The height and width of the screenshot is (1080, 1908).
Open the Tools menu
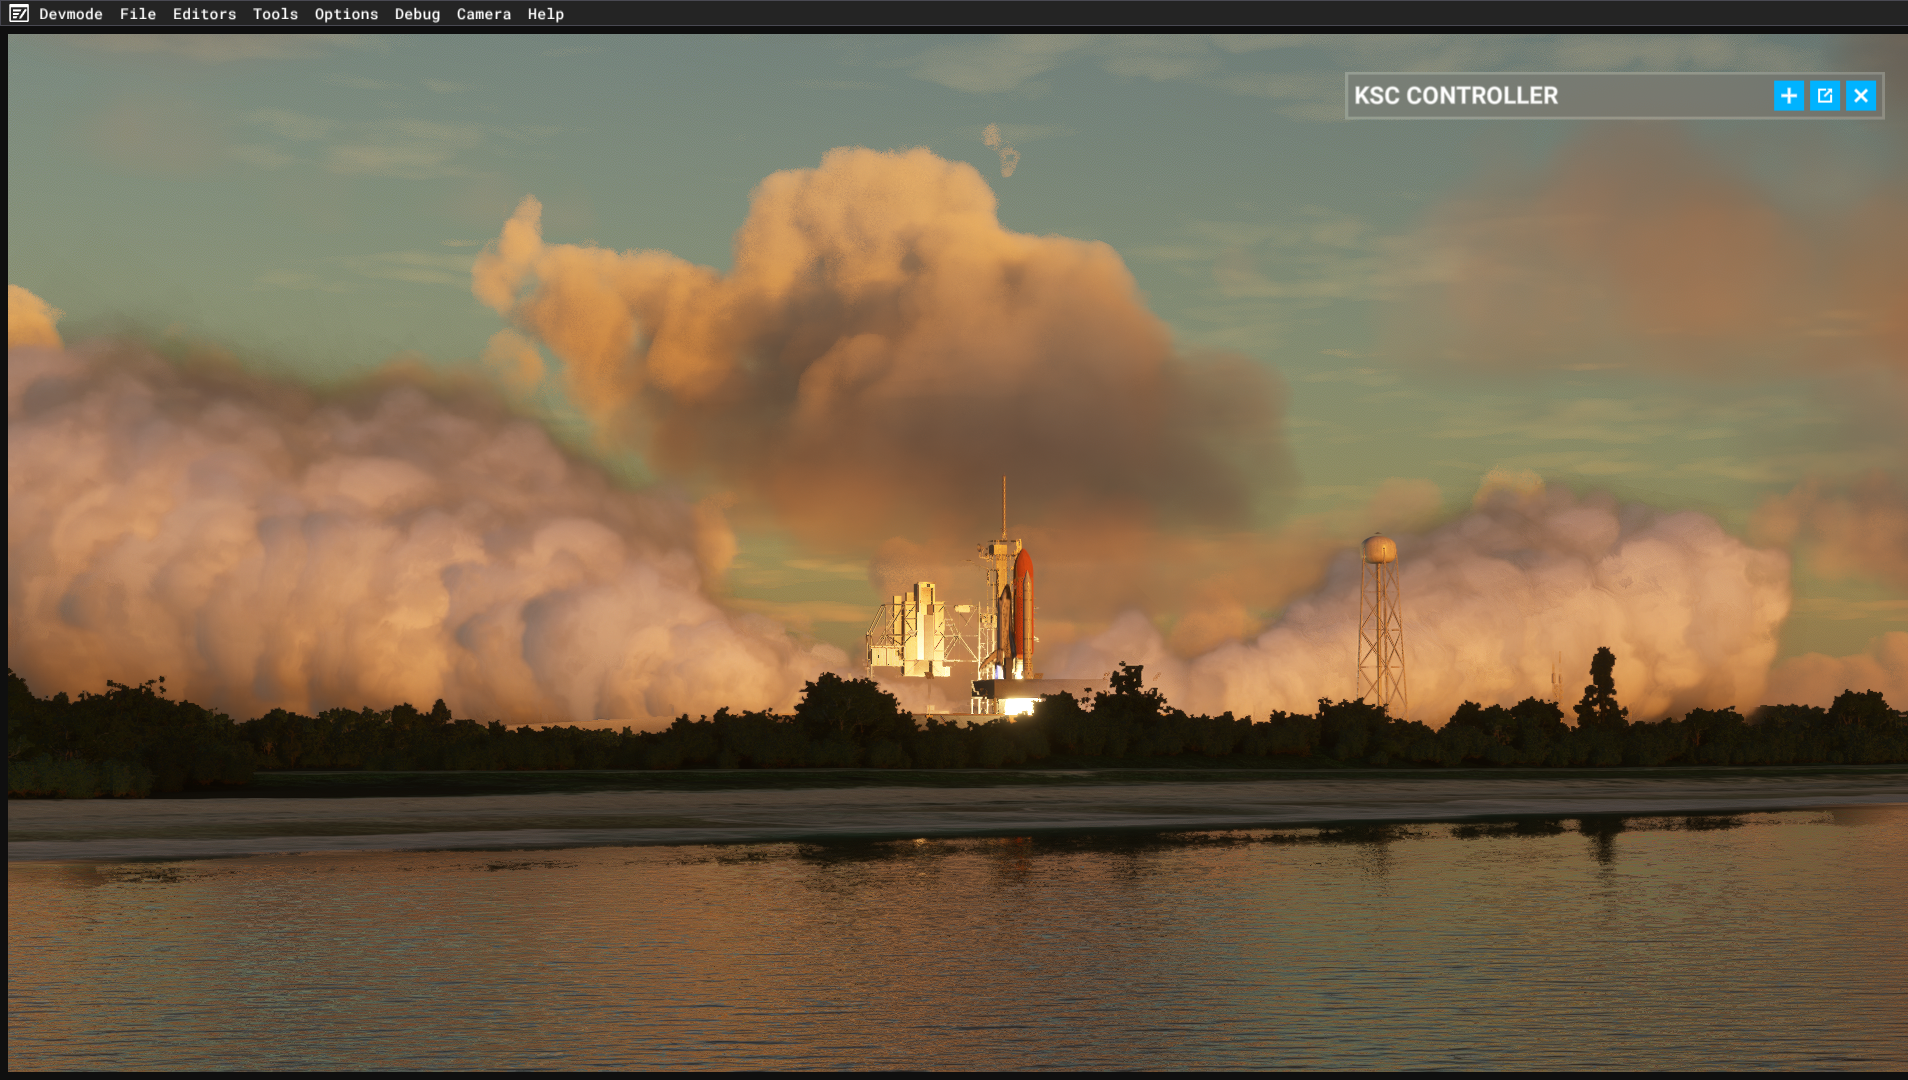point(275,14)
